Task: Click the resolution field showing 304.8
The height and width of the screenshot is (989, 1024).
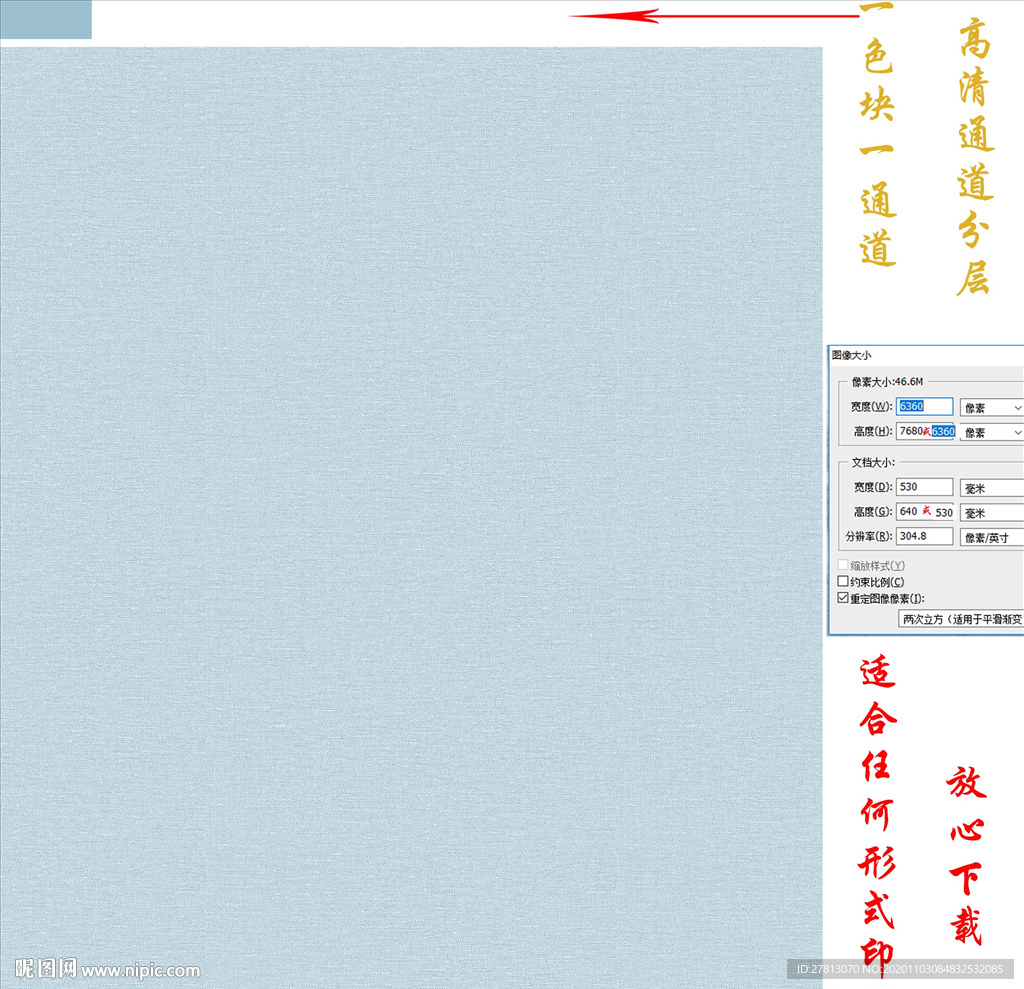Action: click(x=924, y=536)
